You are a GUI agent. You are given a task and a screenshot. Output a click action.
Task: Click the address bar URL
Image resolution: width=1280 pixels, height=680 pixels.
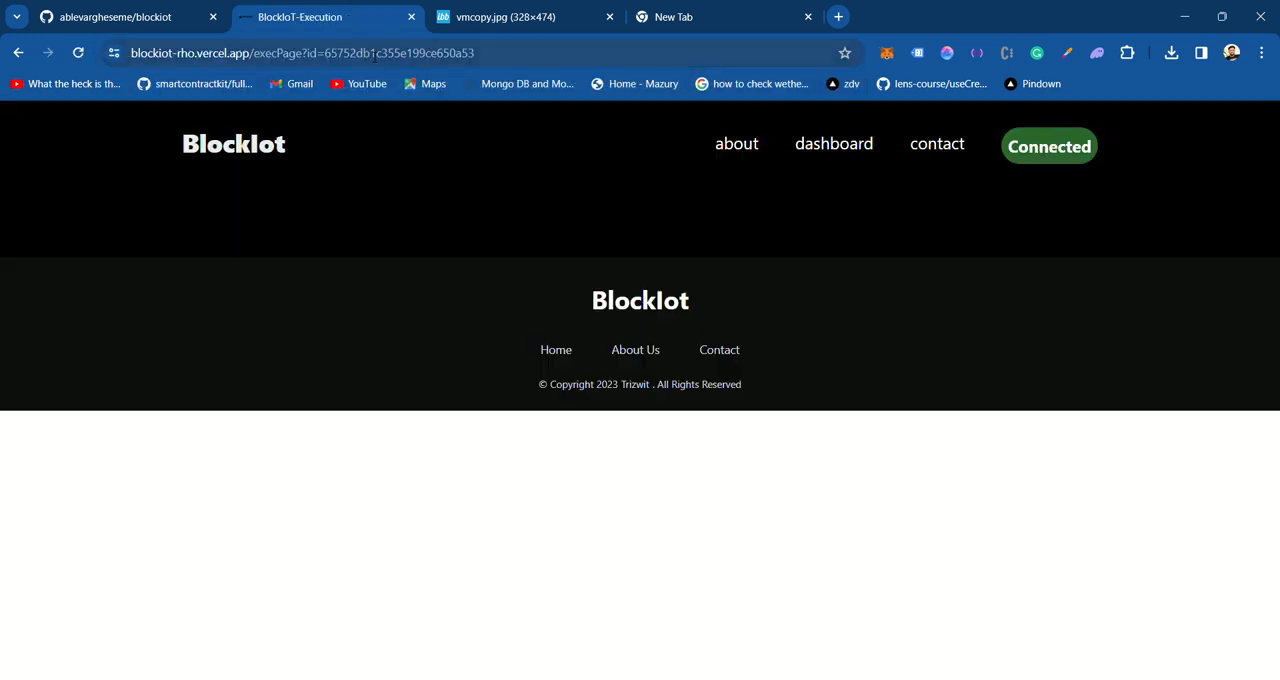pos(302,53)
